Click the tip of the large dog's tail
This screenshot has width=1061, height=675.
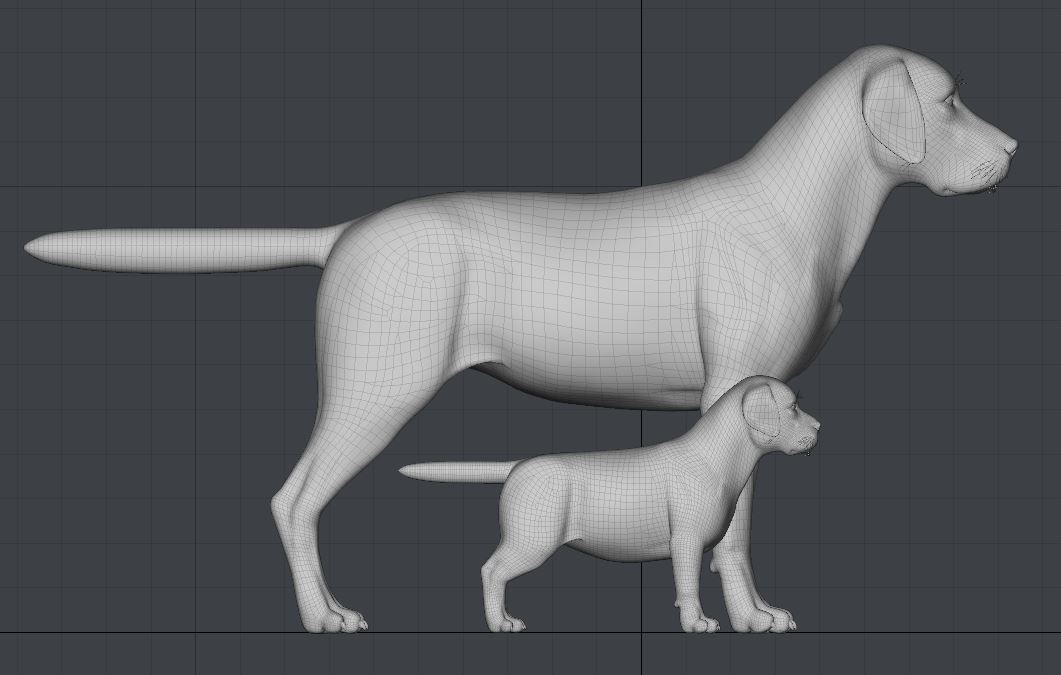click(34, 246)
